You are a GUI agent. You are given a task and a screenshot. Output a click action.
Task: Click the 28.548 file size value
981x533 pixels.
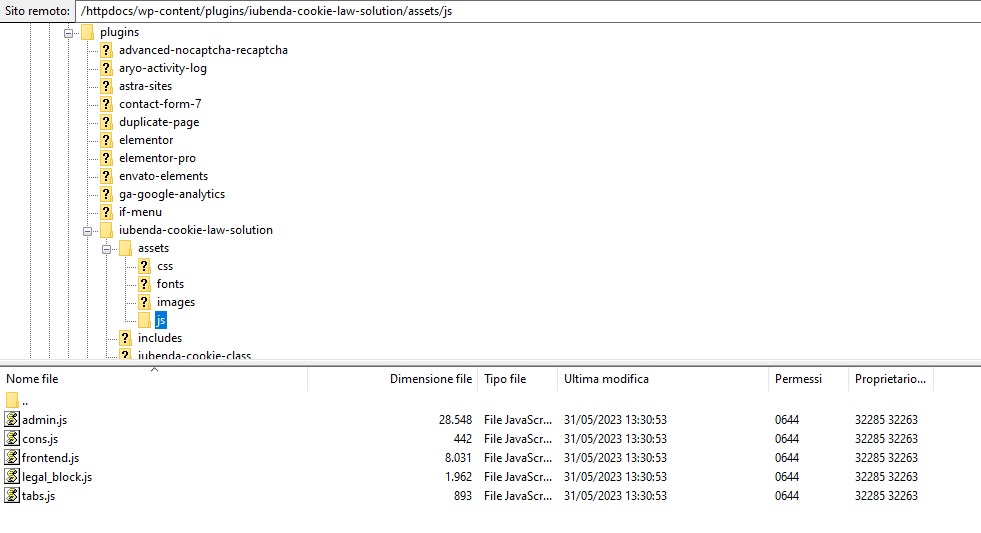(455, 420)
